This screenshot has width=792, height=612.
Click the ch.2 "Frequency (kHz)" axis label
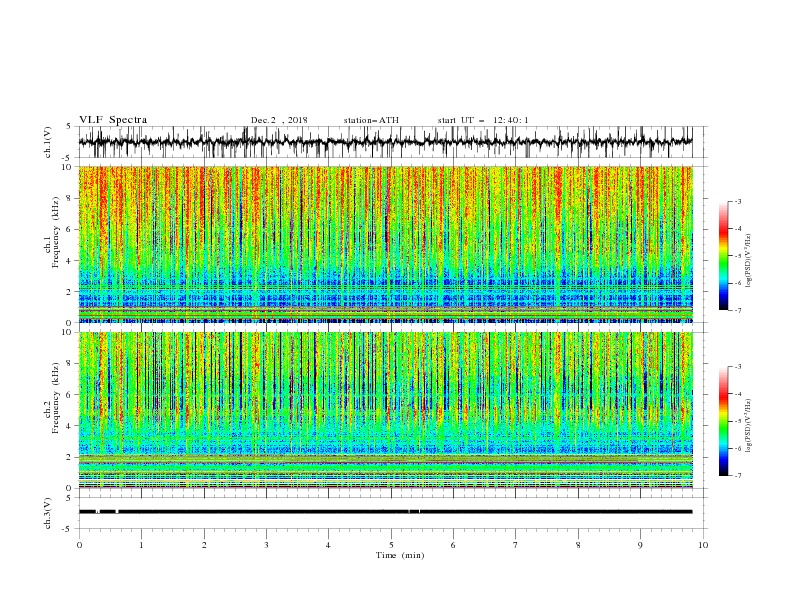point(57,396)
